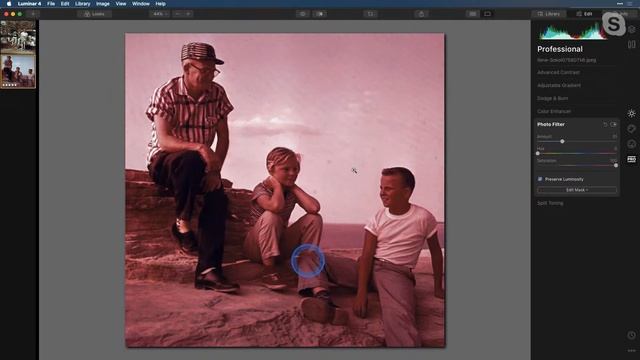Viewport: 640px width, 360px height.
Task: Expand the Dodge & Burn tool
Action: tap(552, 98)
